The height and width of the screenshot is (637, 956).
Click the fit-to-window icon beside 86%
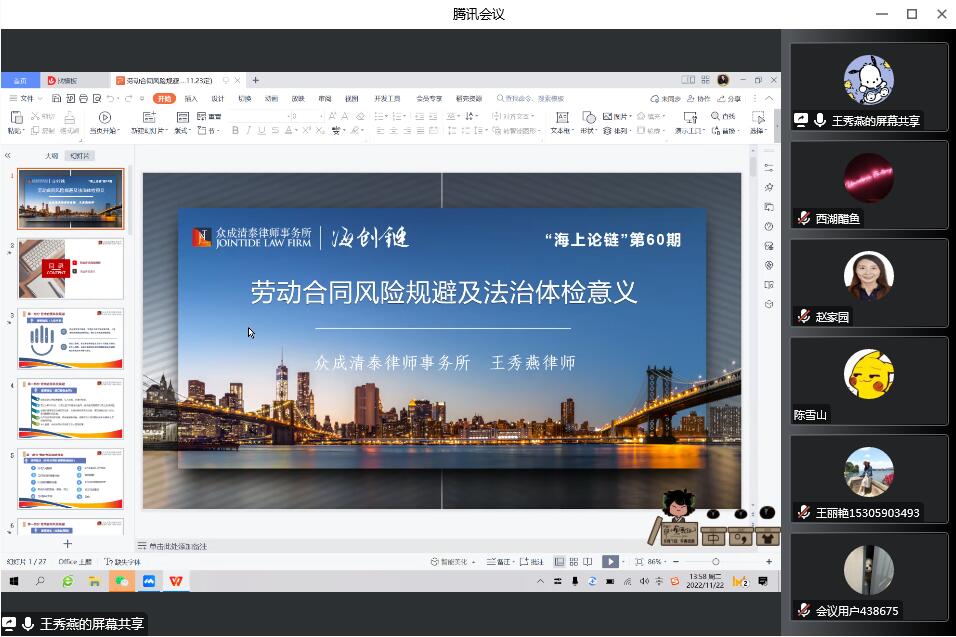[639, 561]
